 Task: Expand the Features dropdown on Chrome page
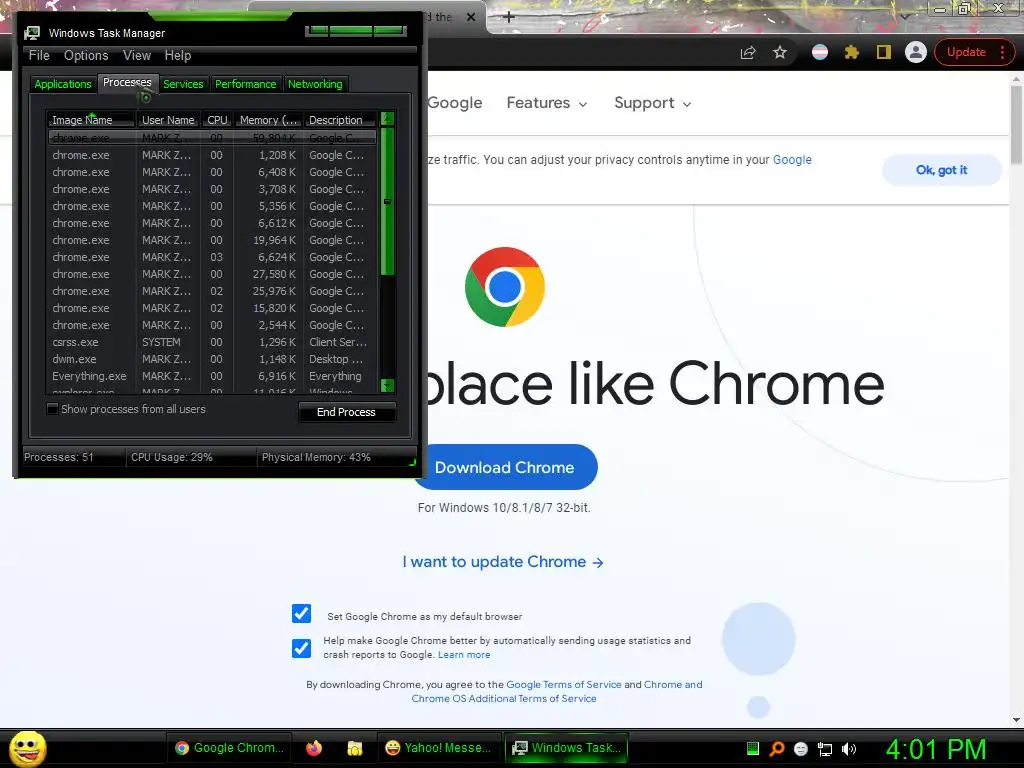(x=547, y=103)
